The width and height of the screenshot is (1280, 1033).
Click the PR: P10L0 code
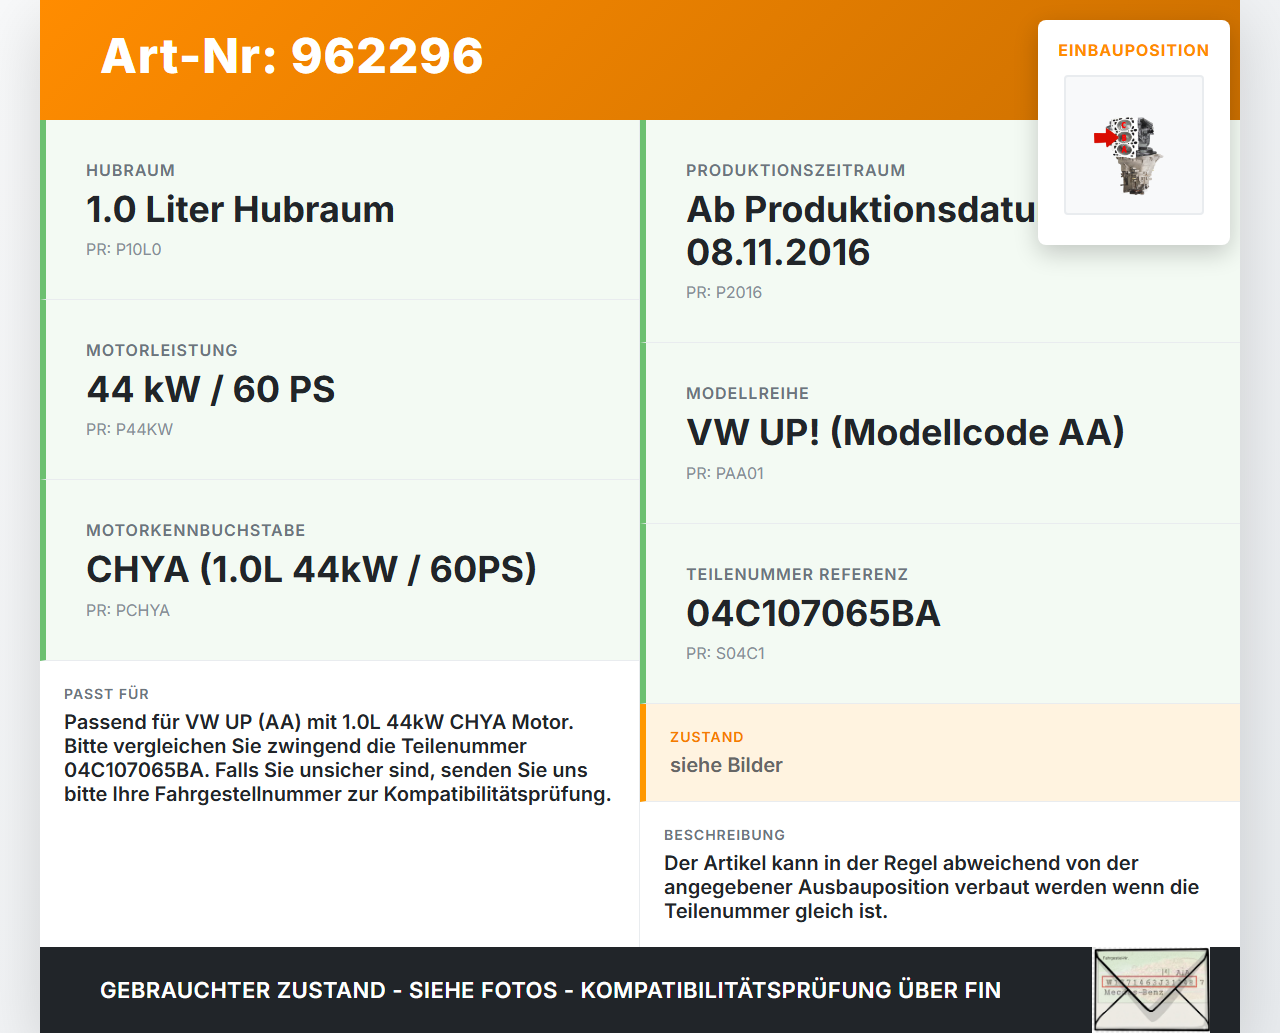[124, 249]
